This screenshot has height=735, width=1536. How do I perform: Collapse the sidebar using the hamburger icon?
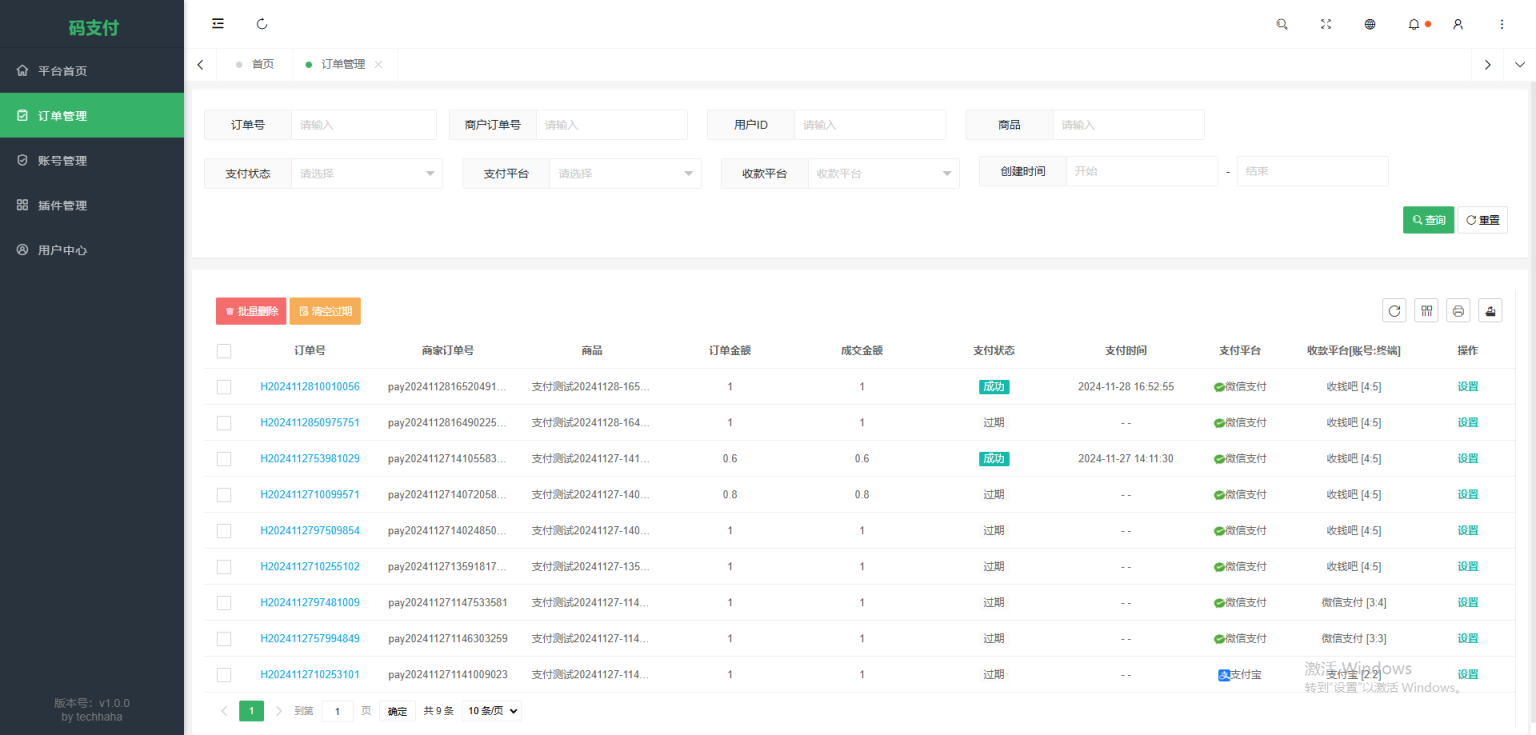click(x=218, y=23)
